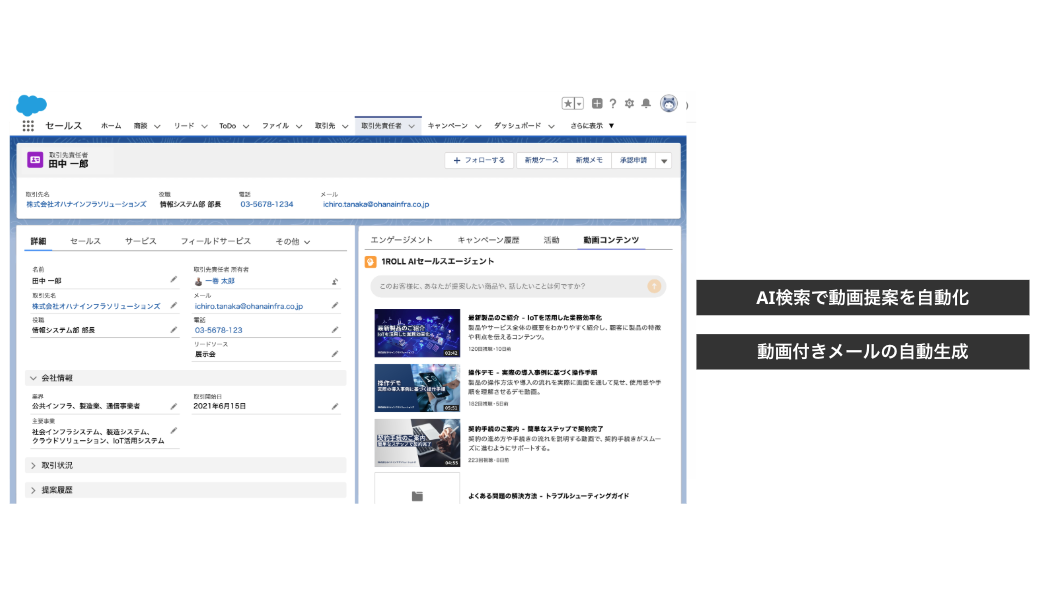Open the ichiro.tanaka email link in header

(376, 204)
